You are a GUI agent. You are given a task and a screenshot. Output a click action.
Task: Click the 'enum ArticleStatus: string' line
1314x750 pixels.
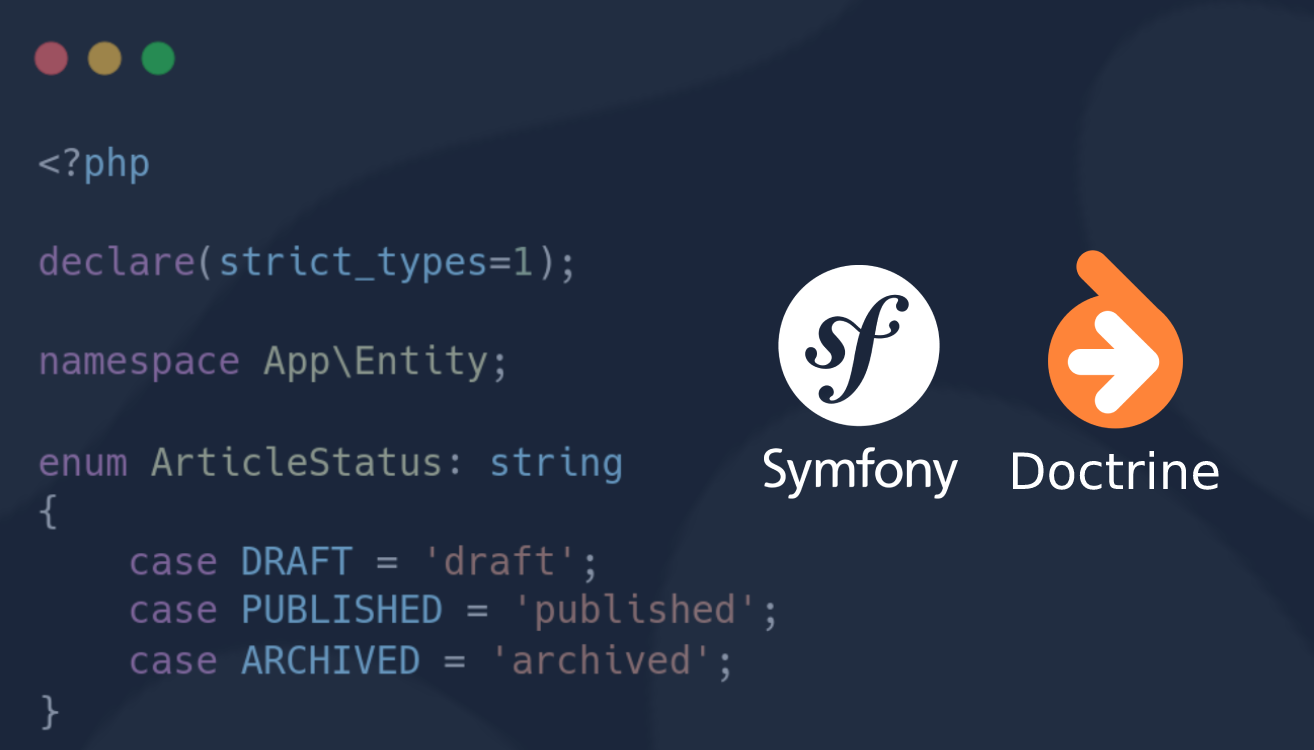click(330, 463)
